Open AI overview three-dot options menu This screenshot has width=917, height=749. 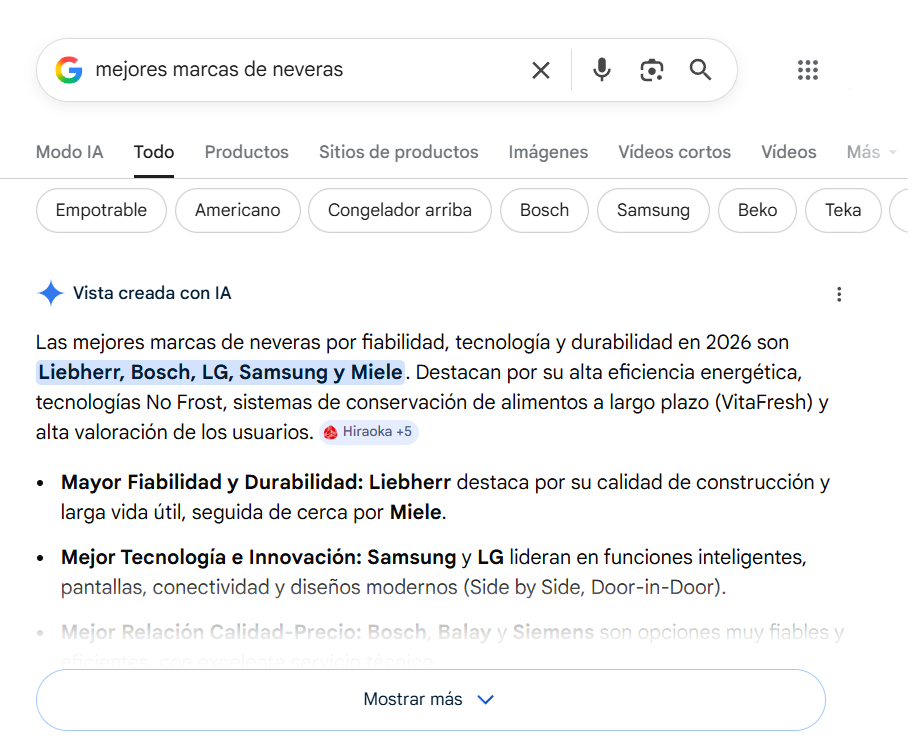[839, 294]
